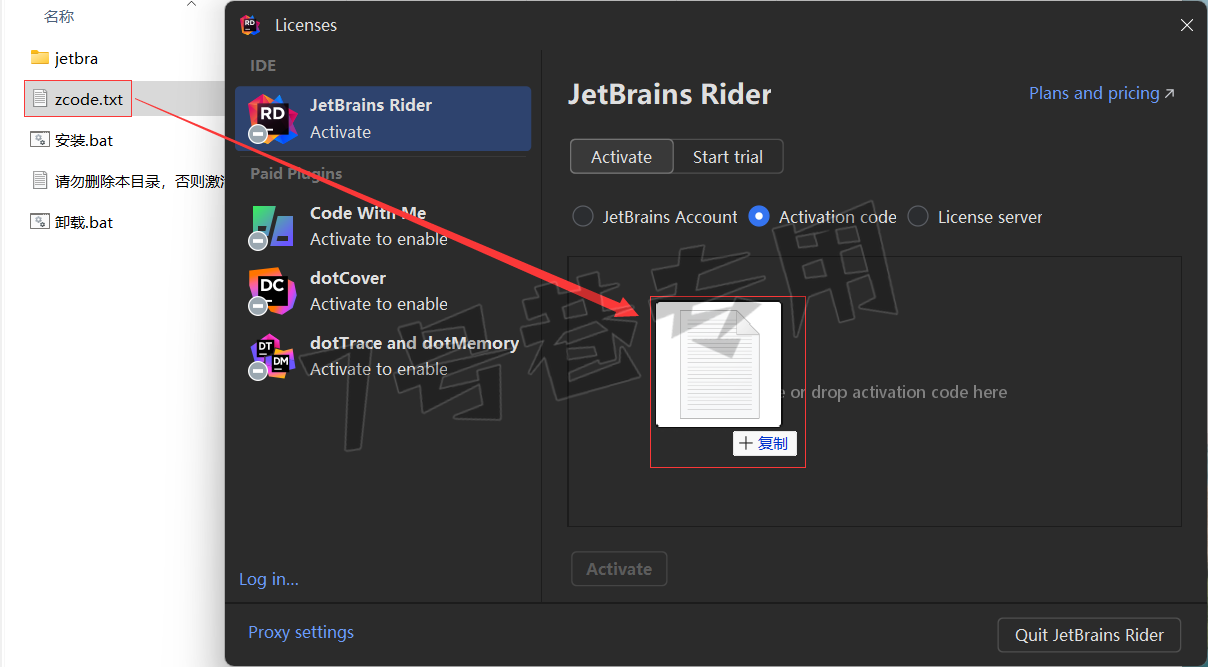Image resolution: width=1208 pixels, height=667 pixels.
Task: Close the Licenses dialog
Action: tap(1187, 25)
